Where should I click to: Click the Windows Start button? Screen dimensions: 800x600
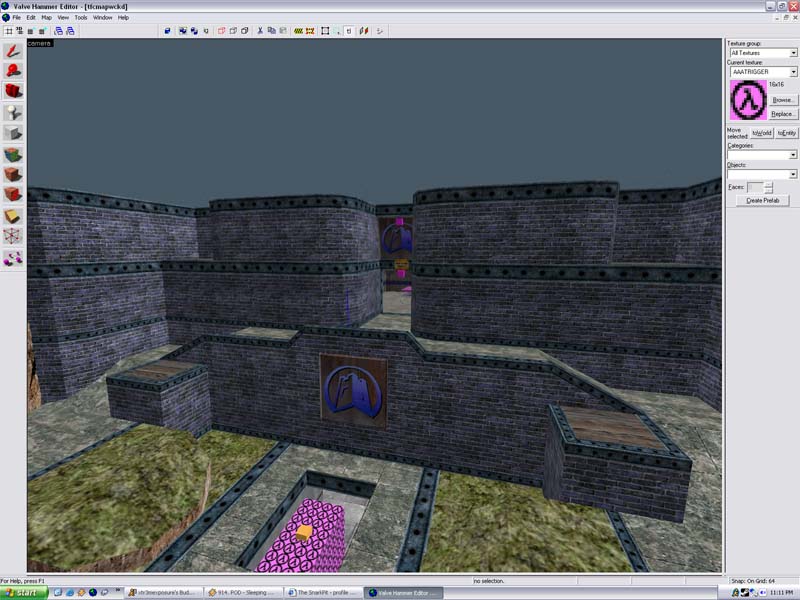[24, 592]
